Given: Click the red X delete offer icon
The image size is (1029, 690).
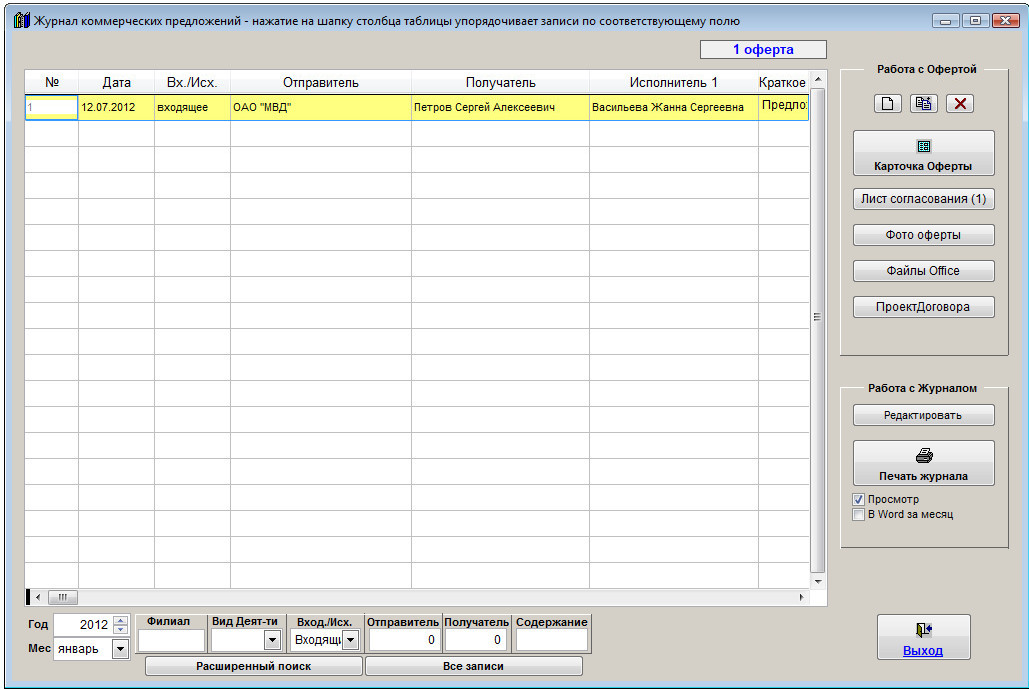Looking at the screenshot, I should pyautogui.click(x=959, y=104).
